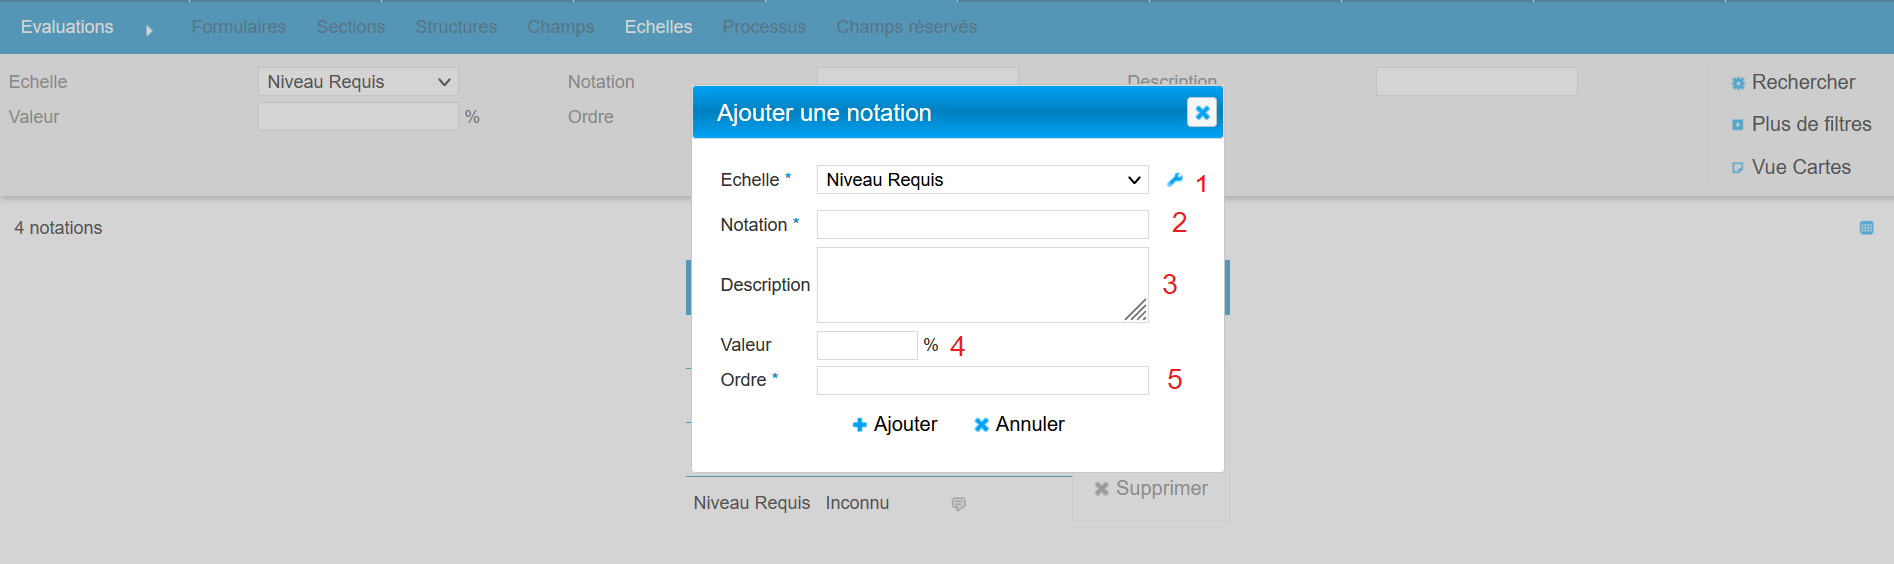
Task: Close the Ajouter une notation dialog
Action: (x=1201, y=113)
